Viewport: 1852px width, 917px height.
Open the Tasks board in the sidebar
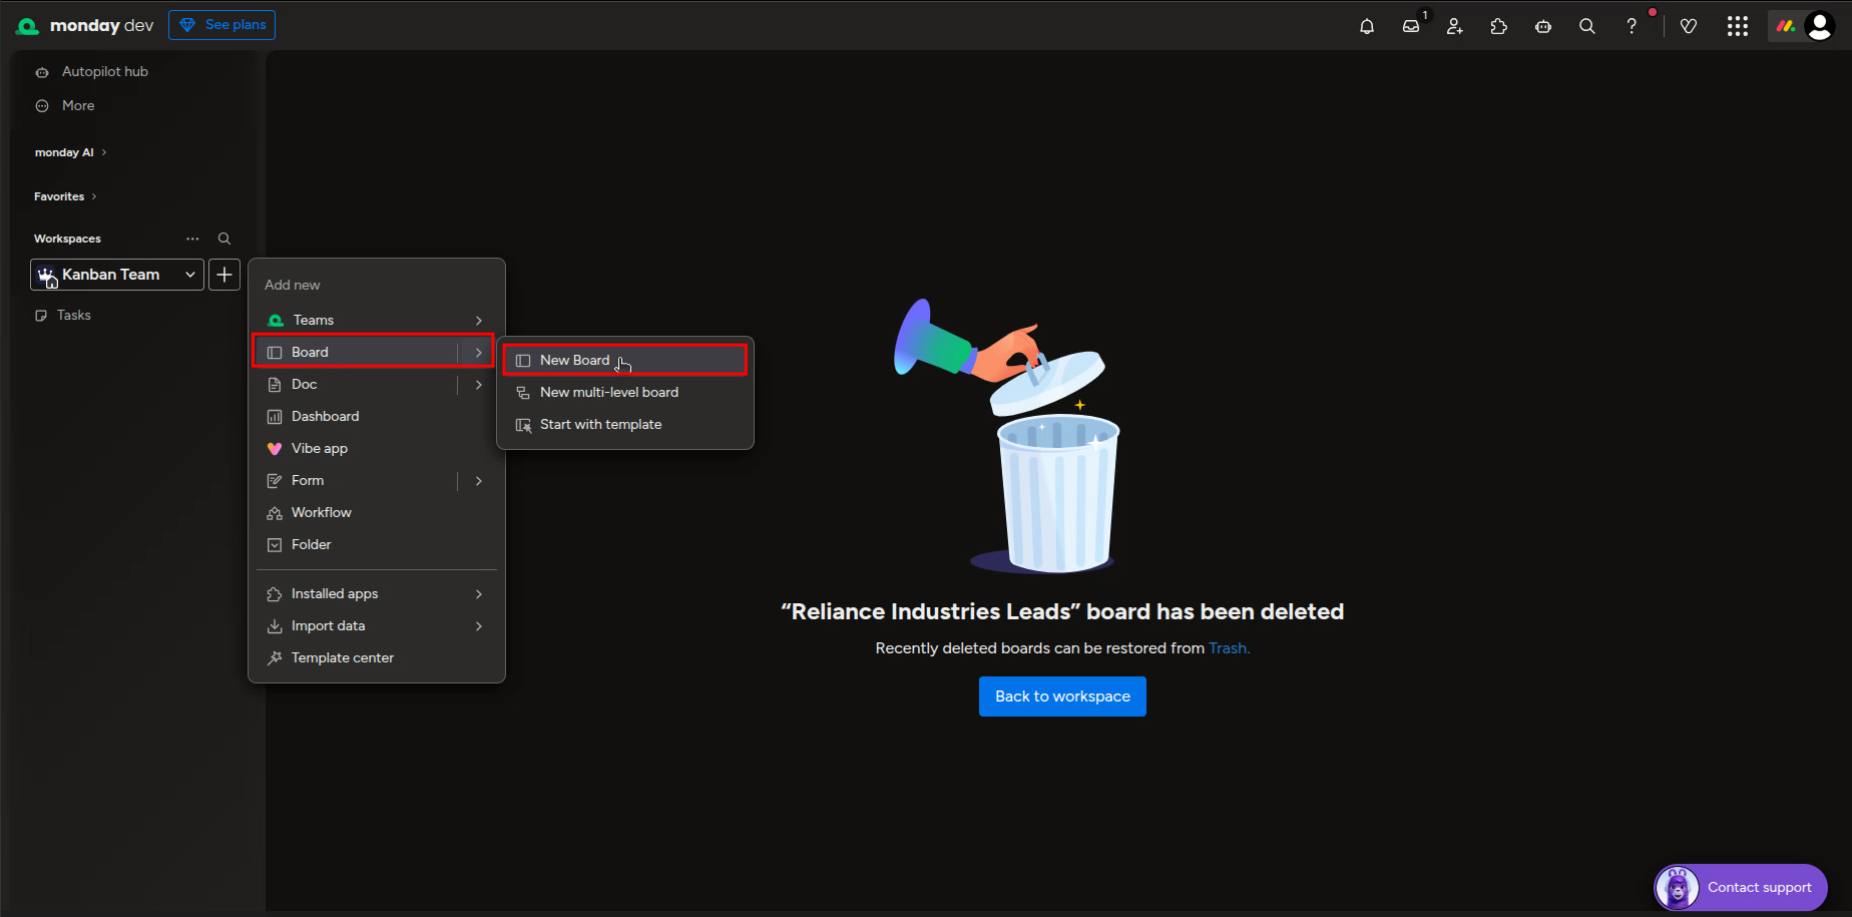point(74,315)
